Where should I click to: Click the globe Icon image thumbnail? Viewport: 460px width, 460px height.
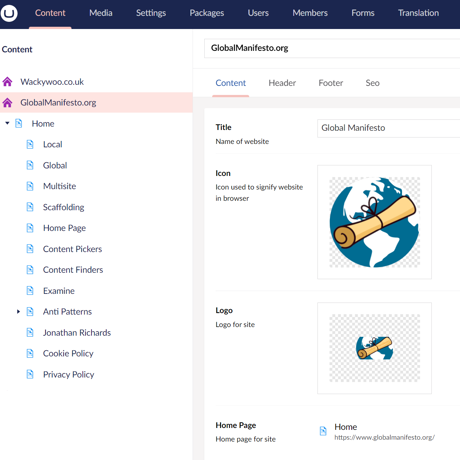click(x=374, y=222)
